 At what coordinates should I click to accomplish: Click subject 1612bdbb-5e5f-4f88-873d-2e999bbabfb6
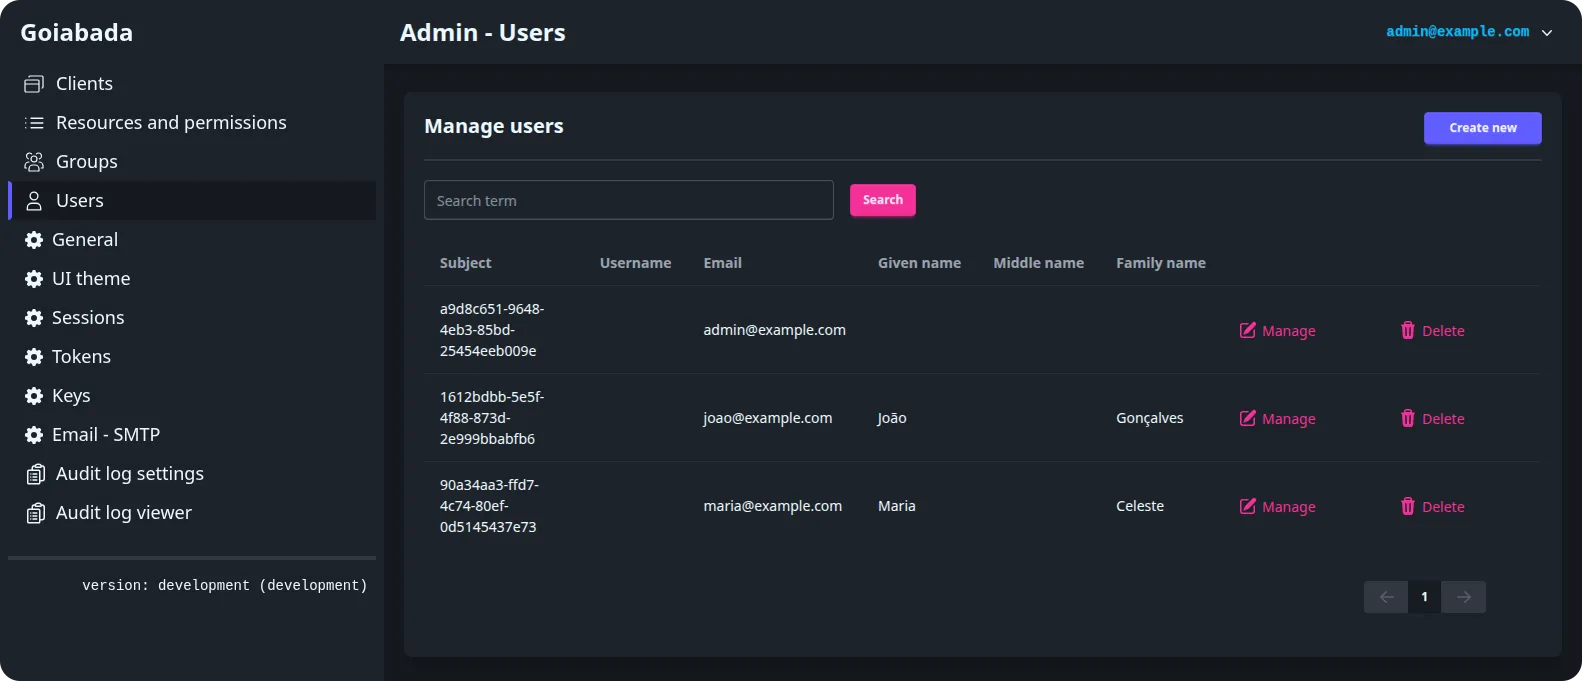click(492, 418)
